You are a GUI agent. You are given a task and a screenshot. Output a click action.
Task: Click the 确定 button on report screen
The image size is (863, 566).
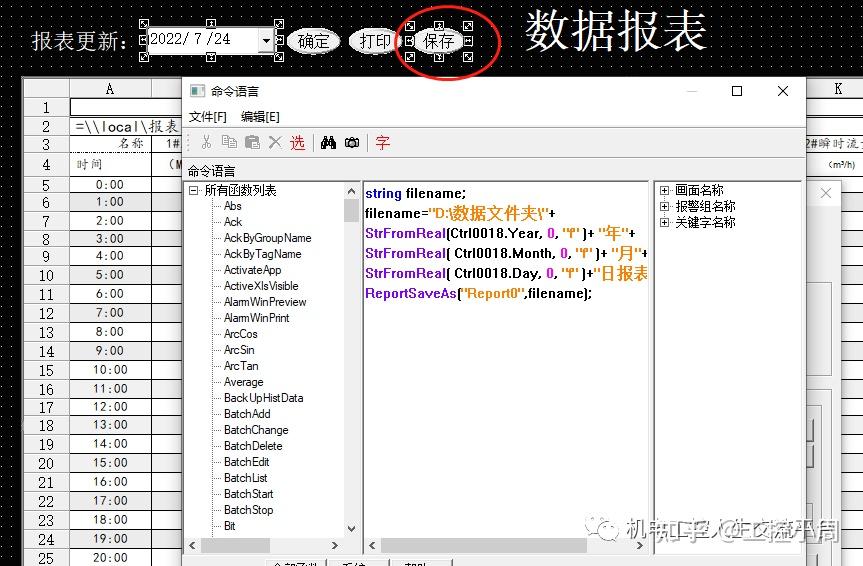(x=314, y=41)
